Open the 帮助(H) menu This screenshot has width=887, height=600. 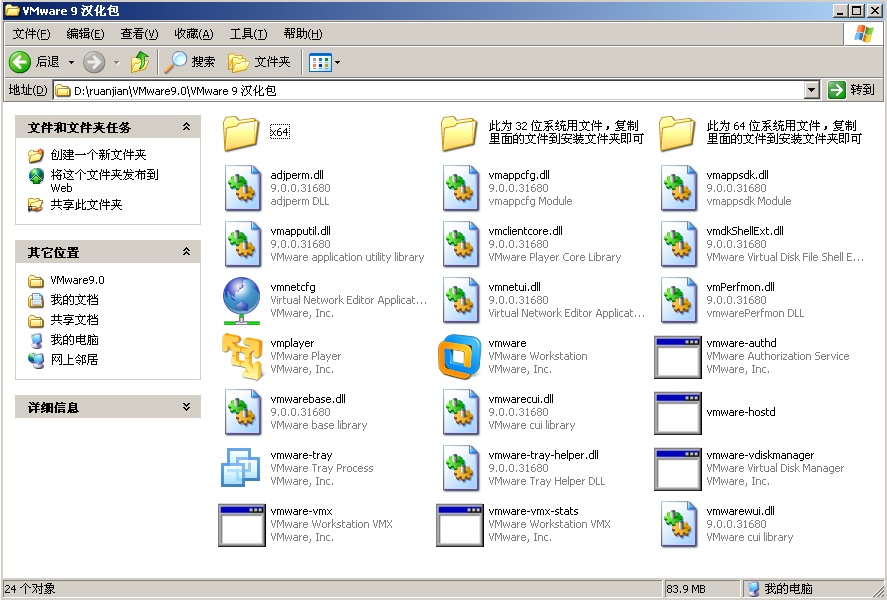coord(303,34)
